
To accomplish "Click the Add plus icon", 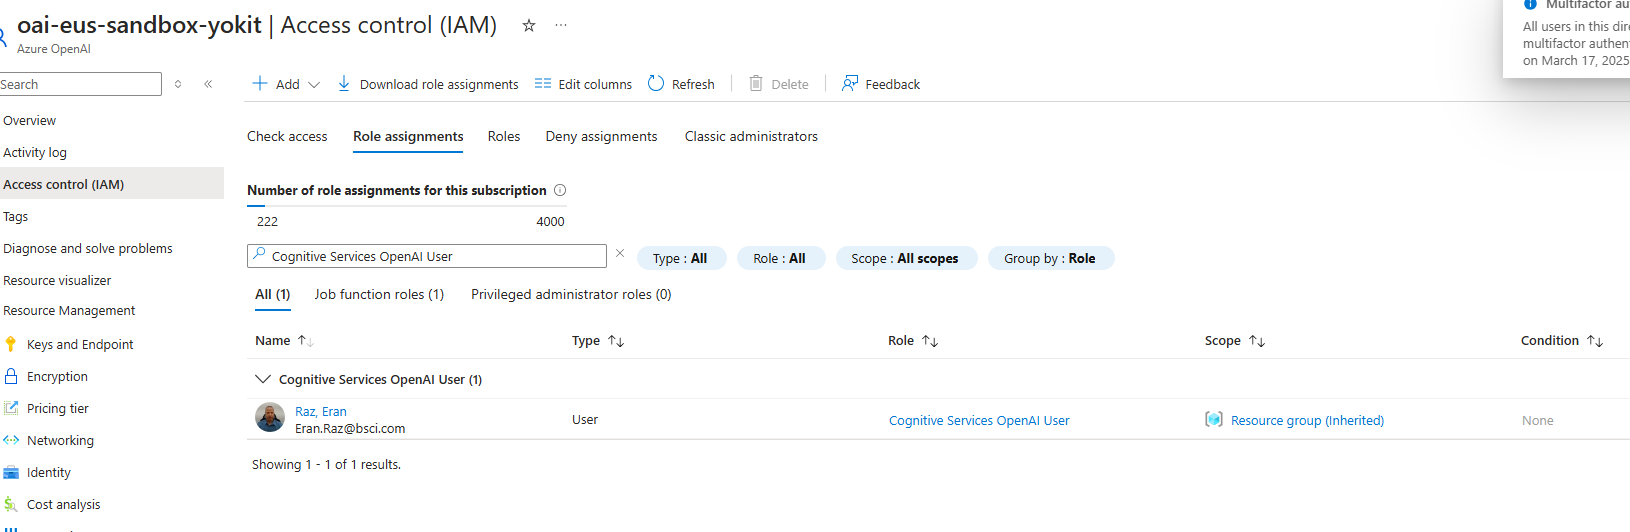I will tap(260, 84).
